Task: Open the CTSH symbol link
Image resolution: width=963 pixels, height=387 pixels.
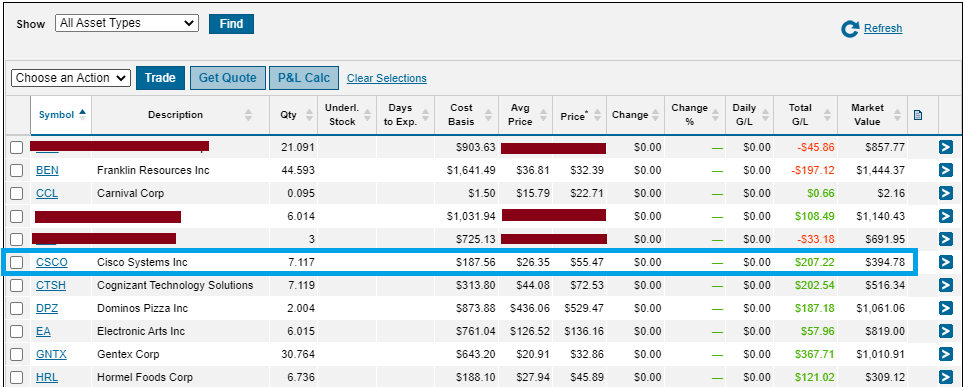Action: [x=51, y=285]
